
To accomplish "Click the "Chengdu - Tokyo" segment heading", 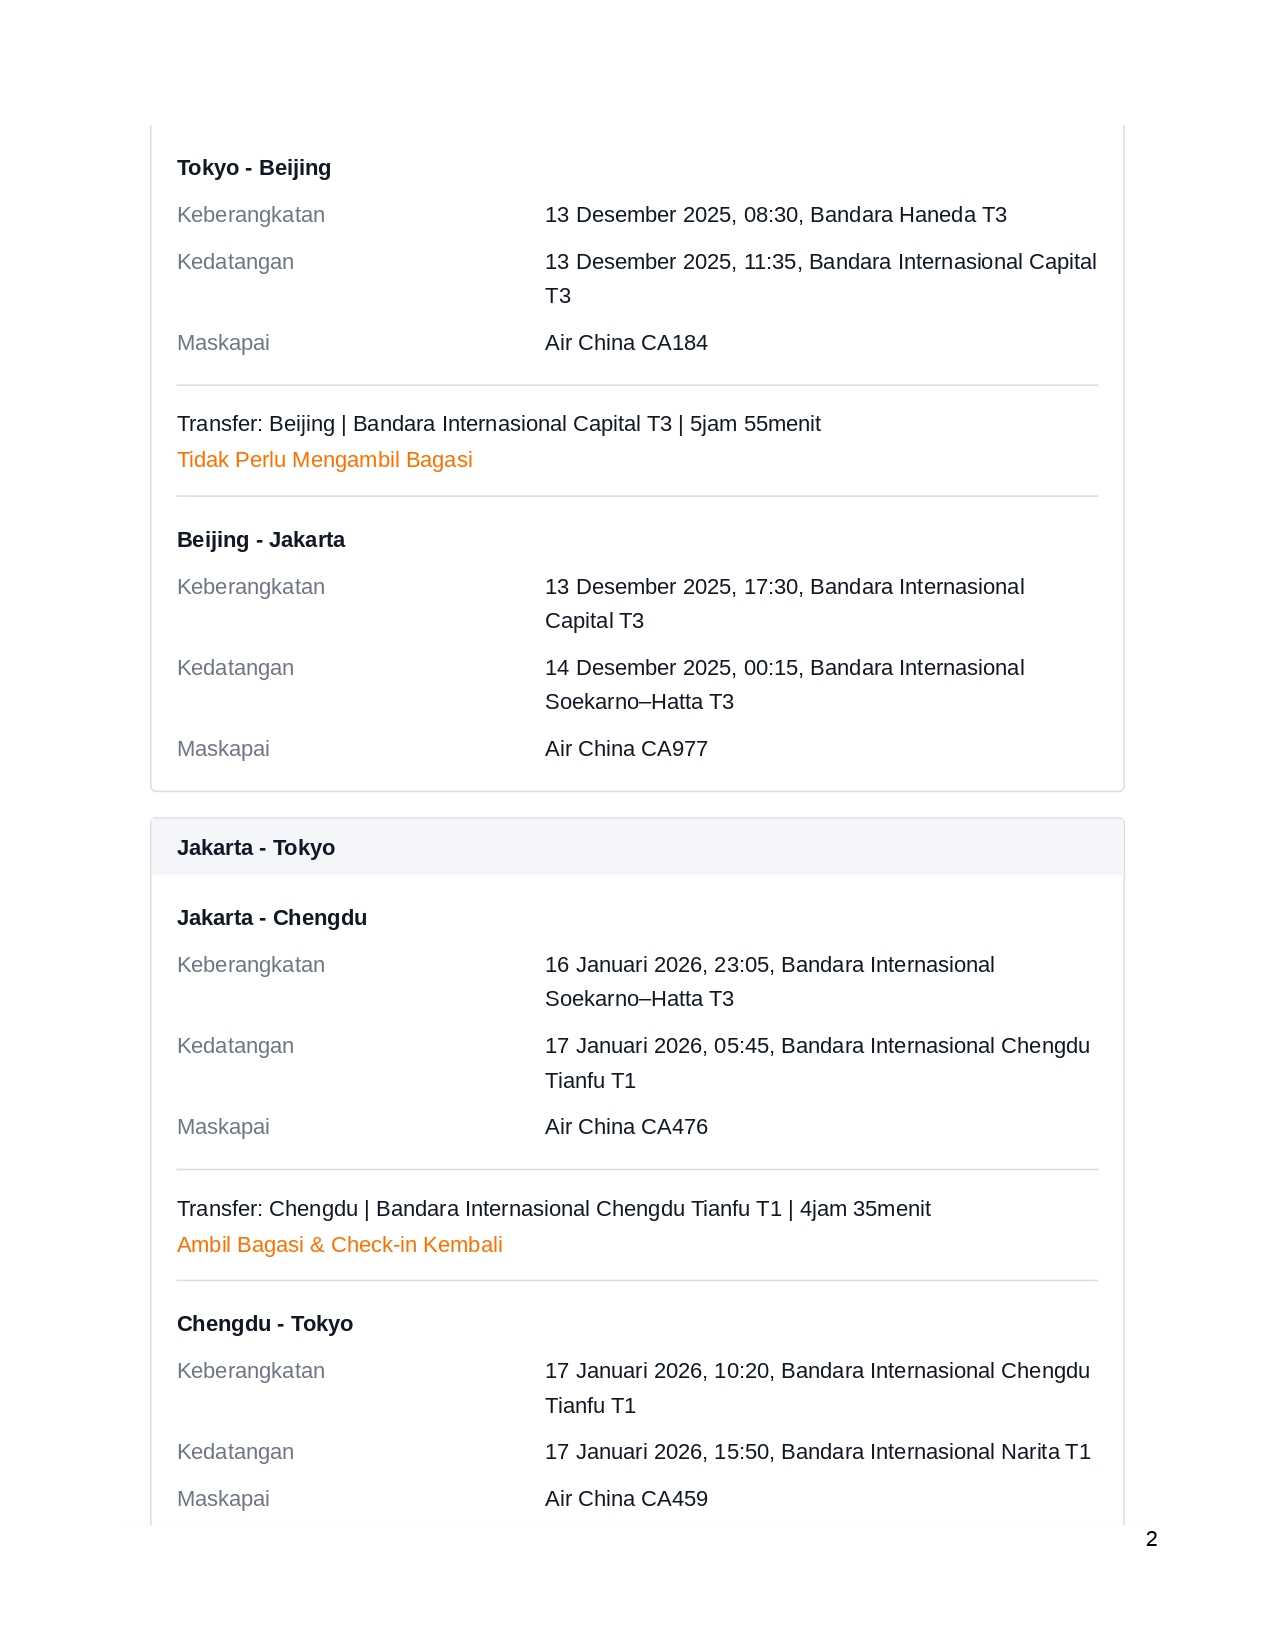I will [265, 1324].
